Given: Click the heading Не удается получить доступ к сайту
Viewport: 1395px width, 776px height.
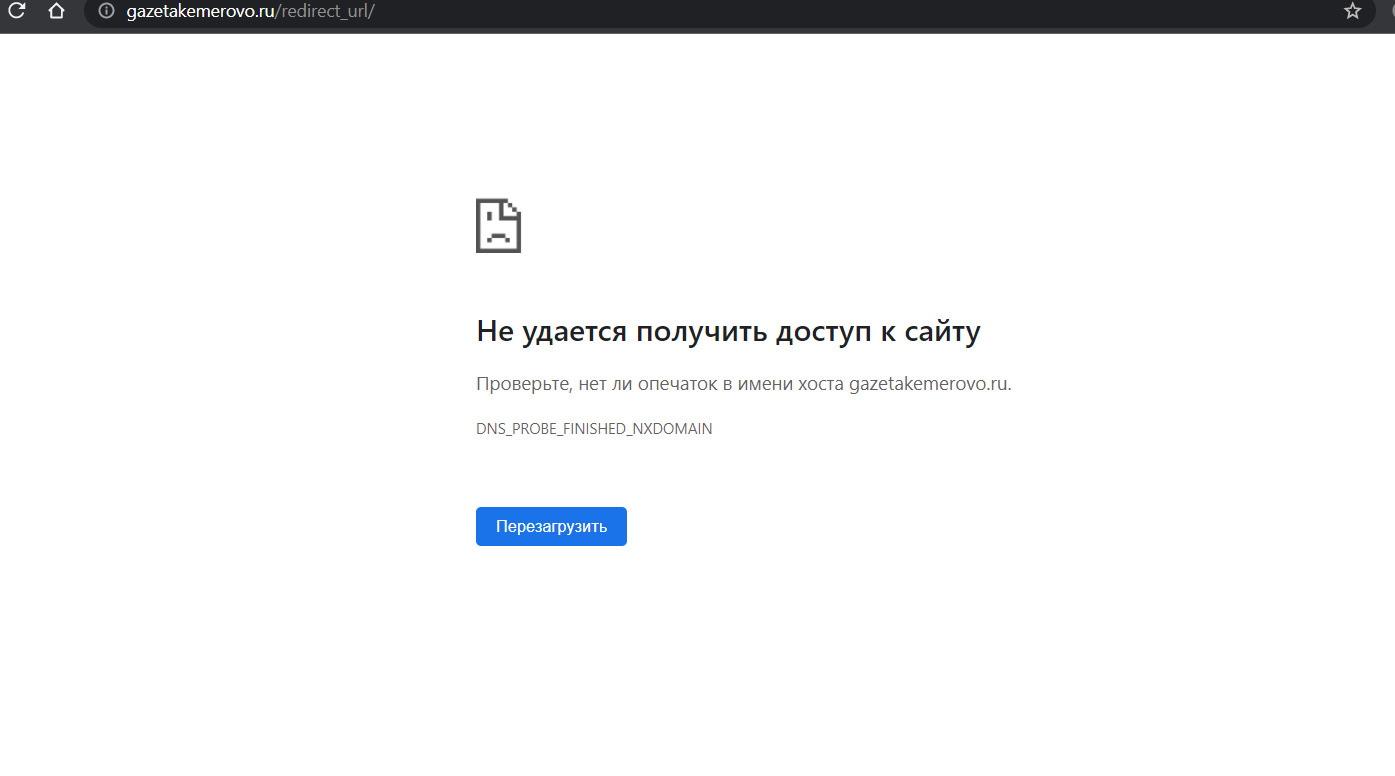Looking at the screenshot, I should [728, 332].
